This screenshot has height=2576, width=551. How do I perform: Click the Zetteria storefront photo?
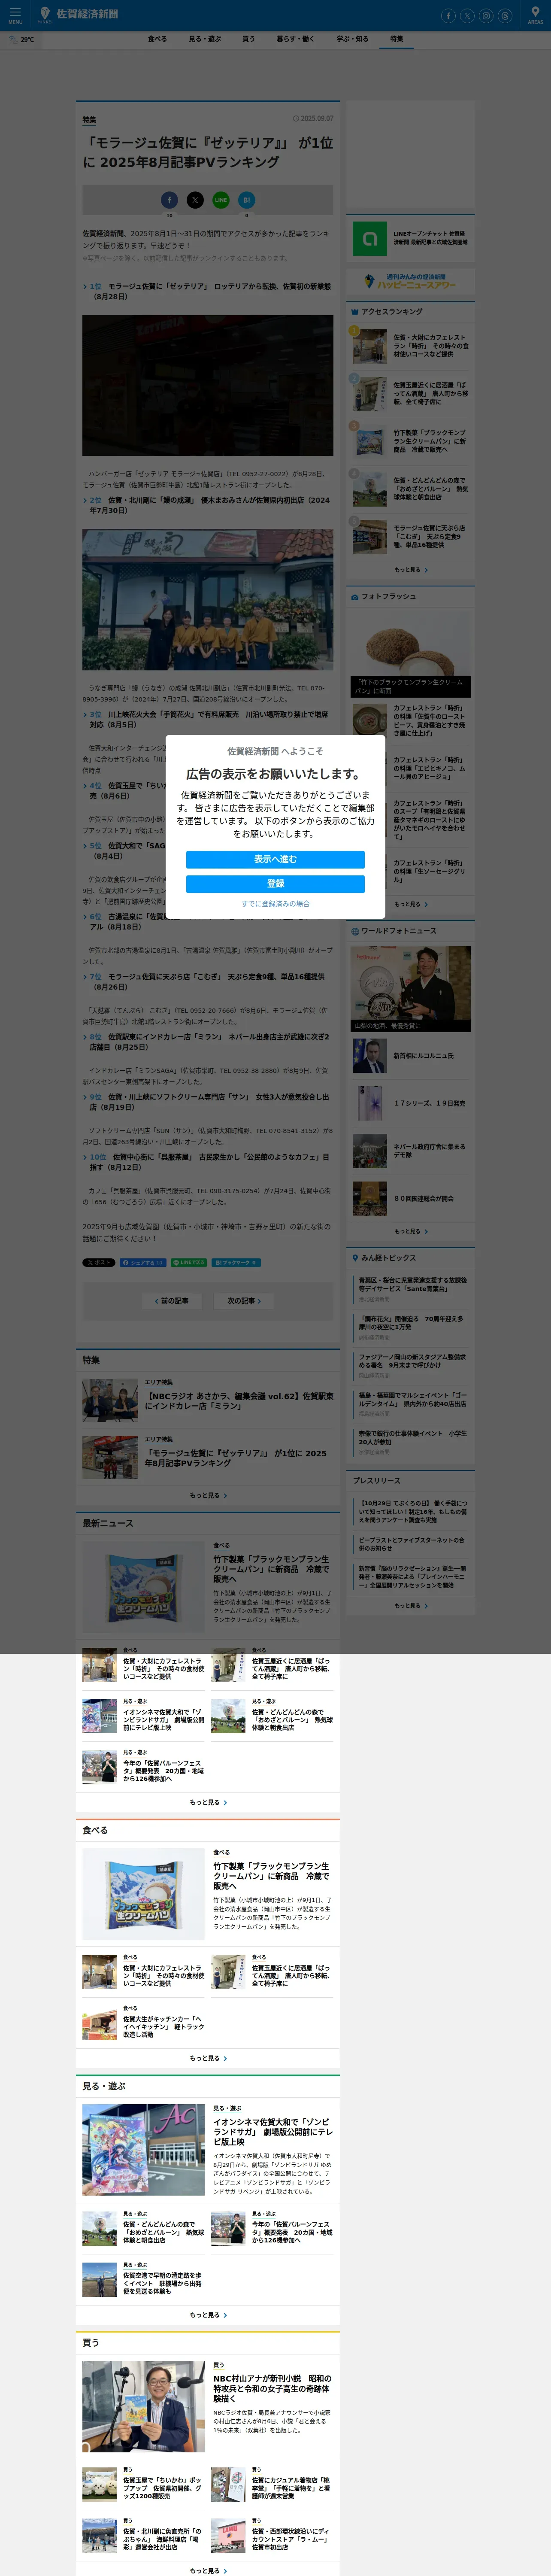tap(208, 386)
